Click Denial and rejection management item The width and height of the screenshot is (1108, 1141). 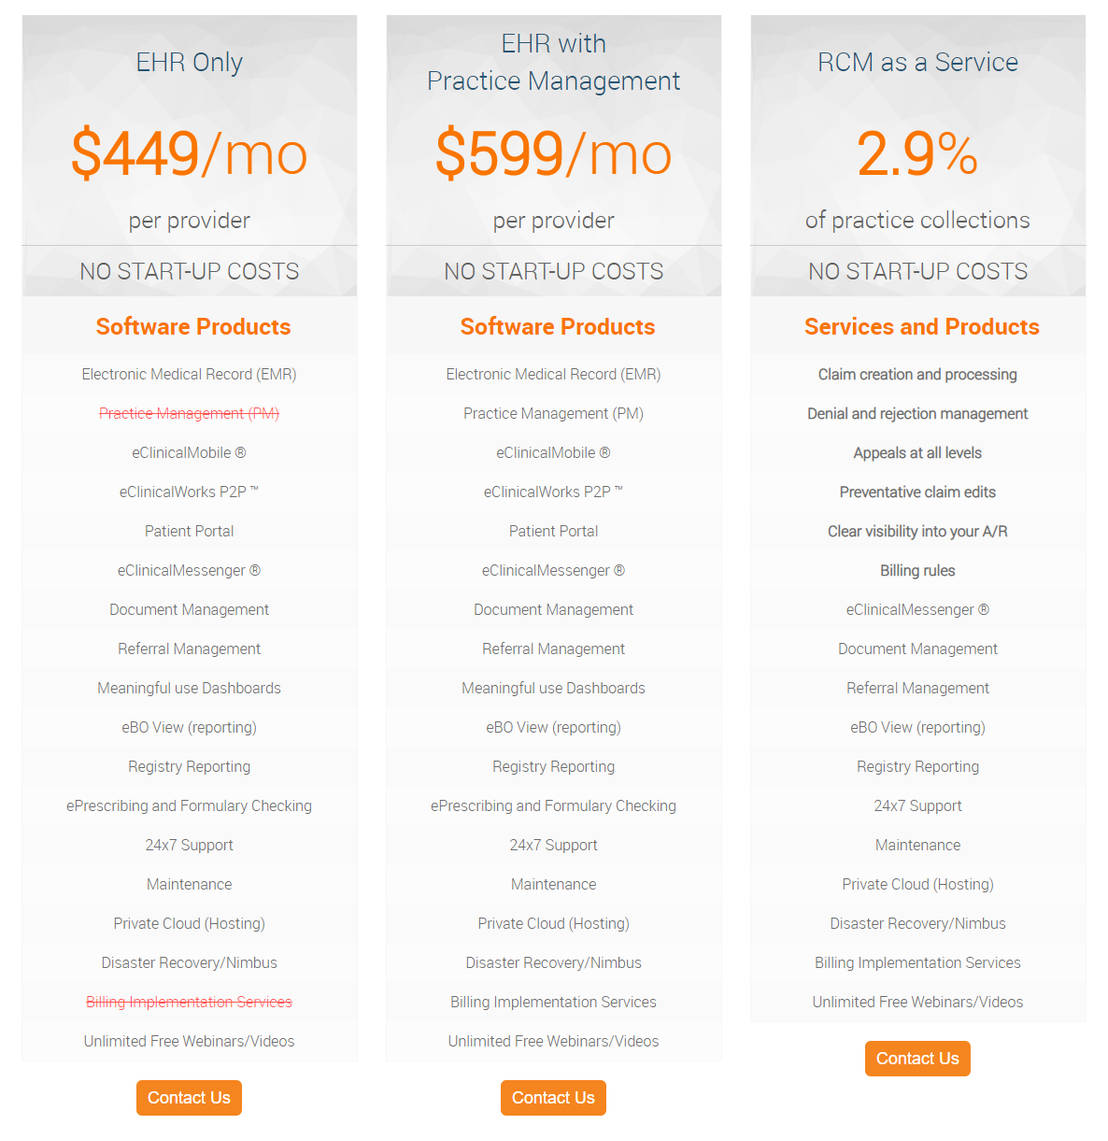coord(917,413)
